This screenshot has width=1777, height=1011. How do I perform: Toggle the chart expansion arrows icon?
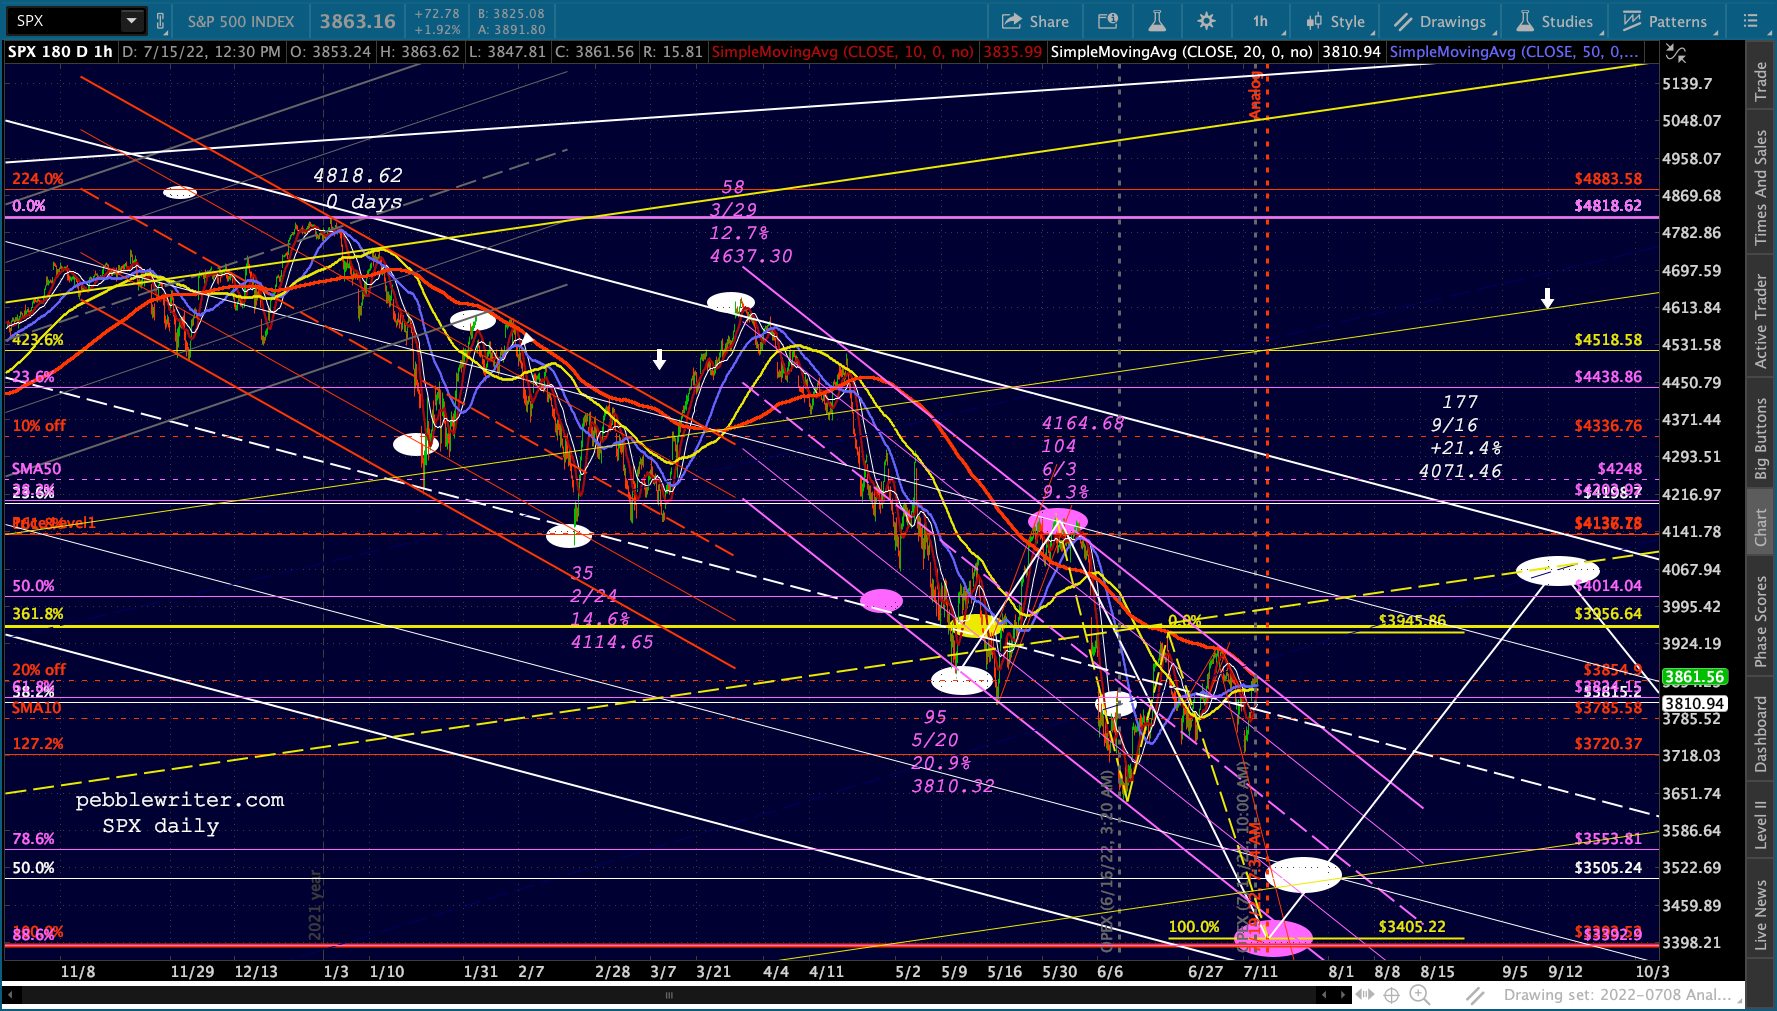(x=1364, y=994)
